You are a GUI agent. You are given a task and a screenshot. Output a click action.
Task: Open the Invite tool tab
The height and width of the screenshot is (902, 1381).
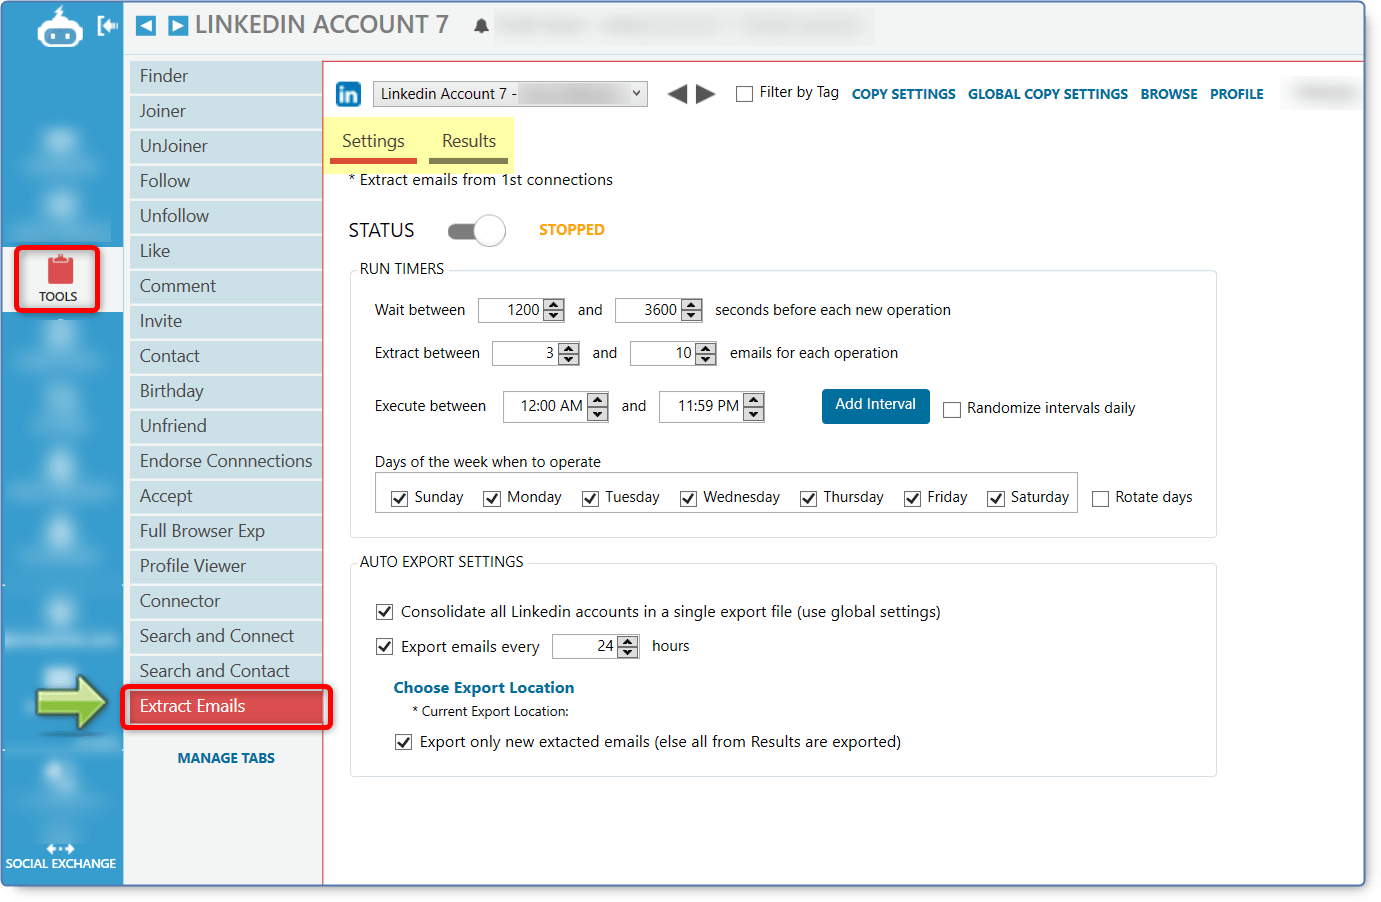226,322
